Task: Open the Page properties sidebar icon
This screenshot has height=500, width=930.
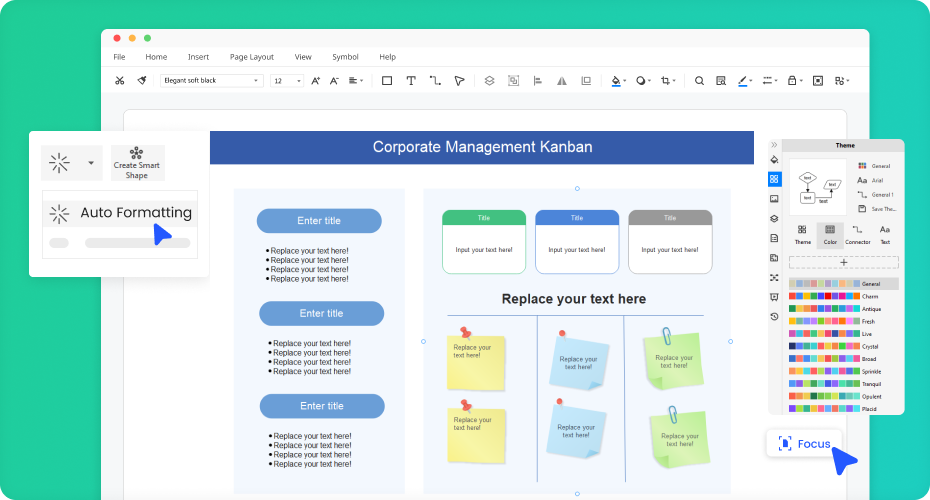Action: pyautogui.click(x=774, y=238)
